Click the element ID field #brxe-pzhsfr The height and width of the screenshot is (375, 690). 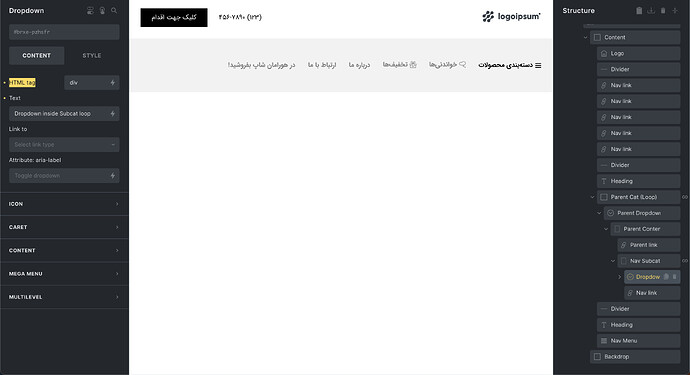point(64,32)
